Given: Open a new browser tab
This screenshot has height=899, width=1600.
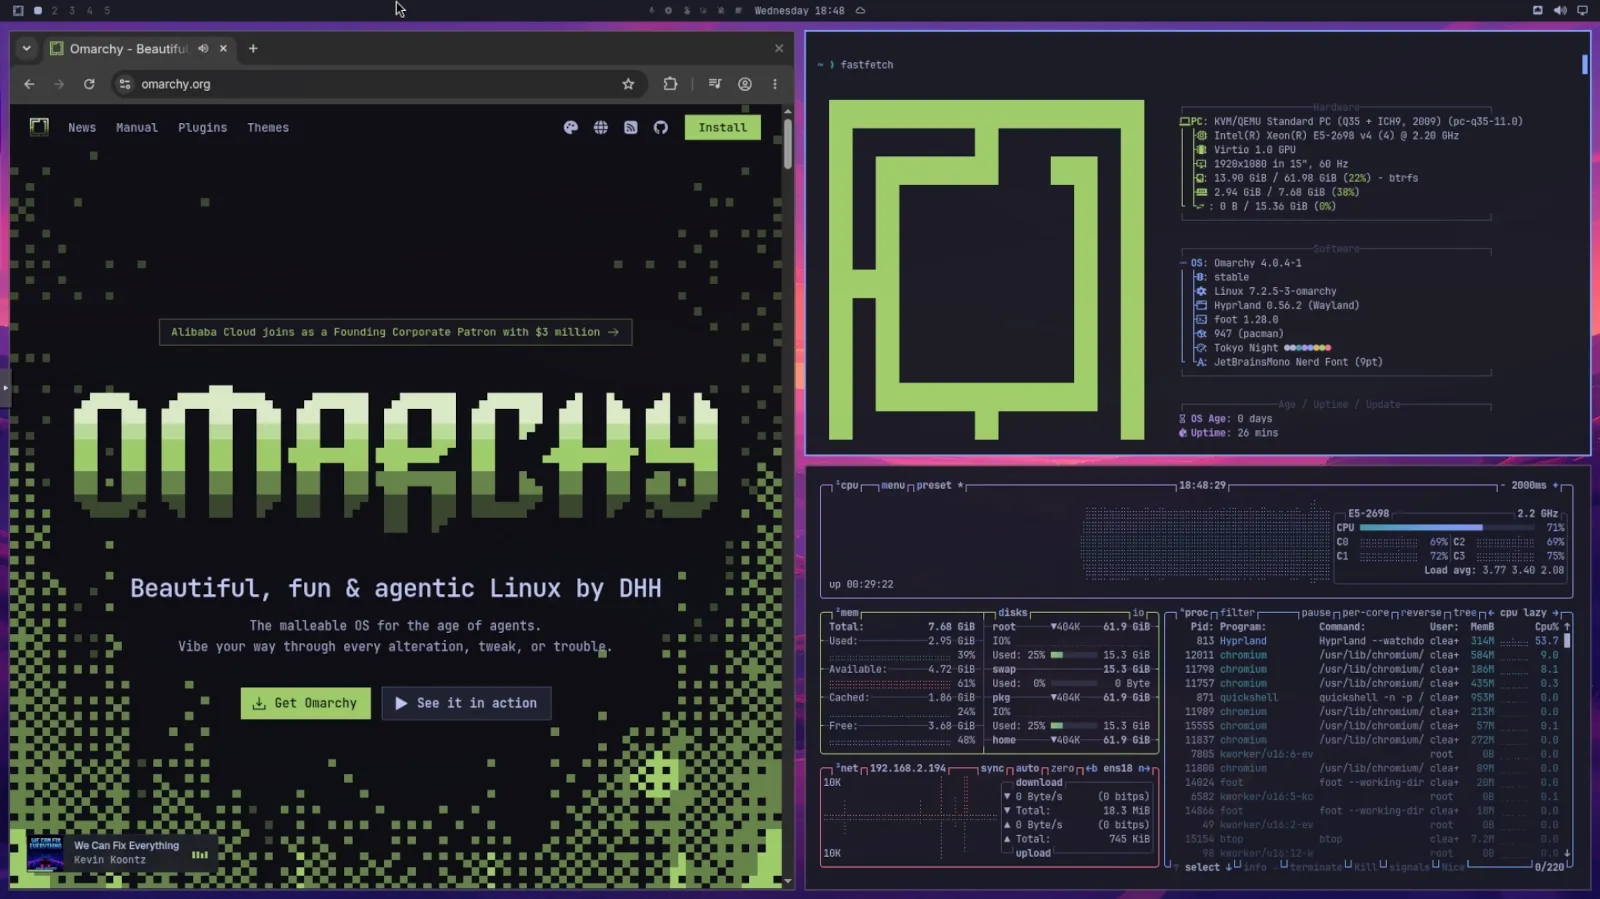Looking at the screenshot, I should [x=253, y=48].
